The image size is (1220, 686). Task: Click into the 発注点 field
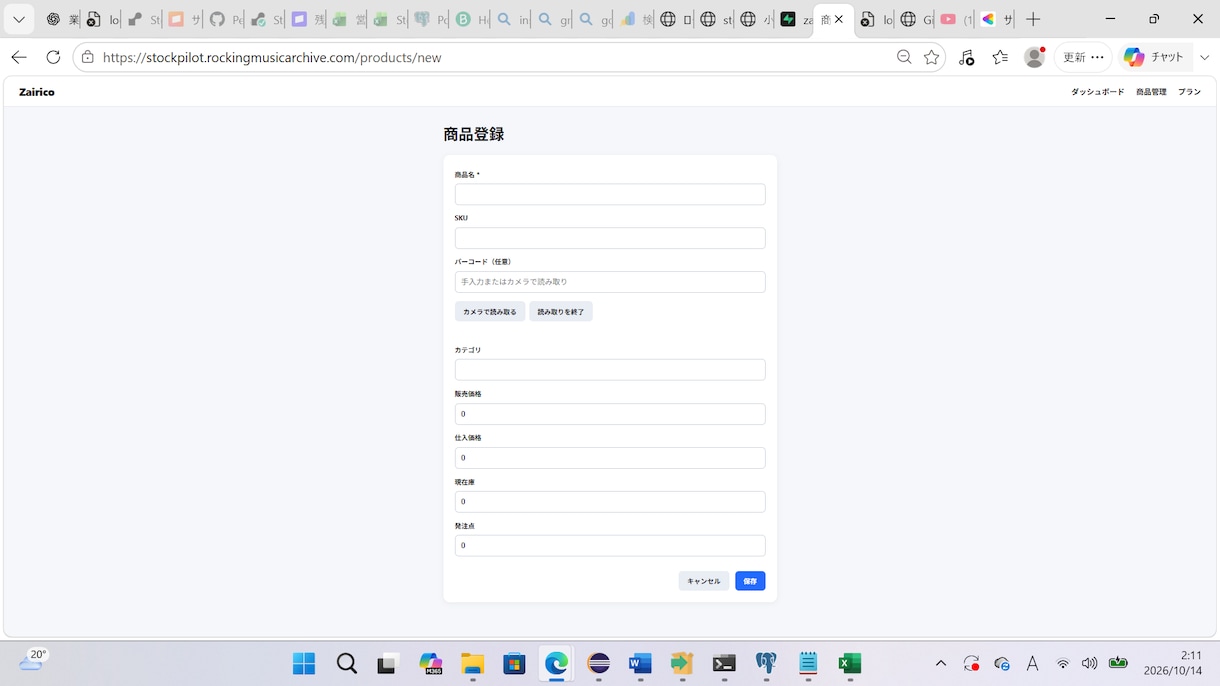tap(610, 546)
